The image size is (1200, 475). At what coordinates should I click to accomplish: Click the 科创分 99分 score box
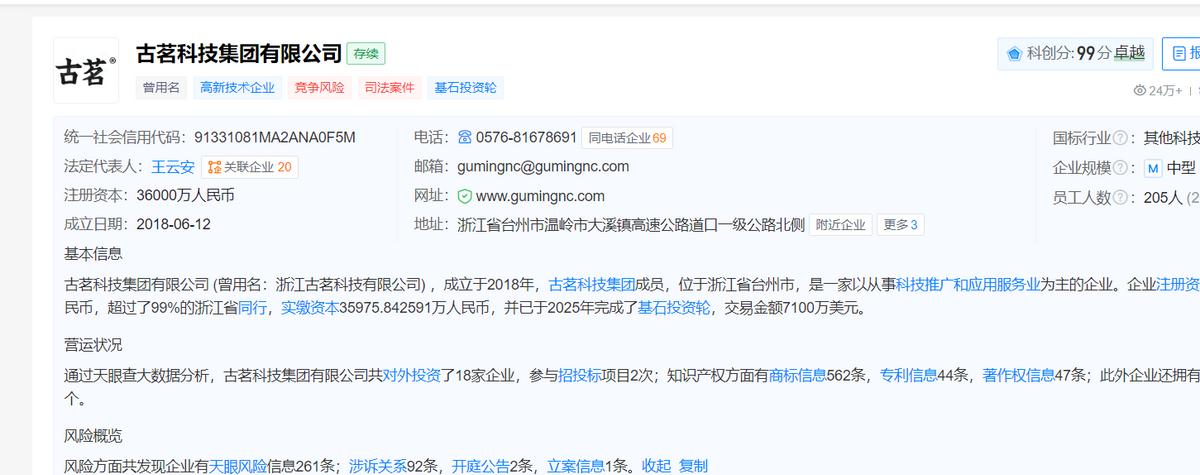coord(1075,54)
